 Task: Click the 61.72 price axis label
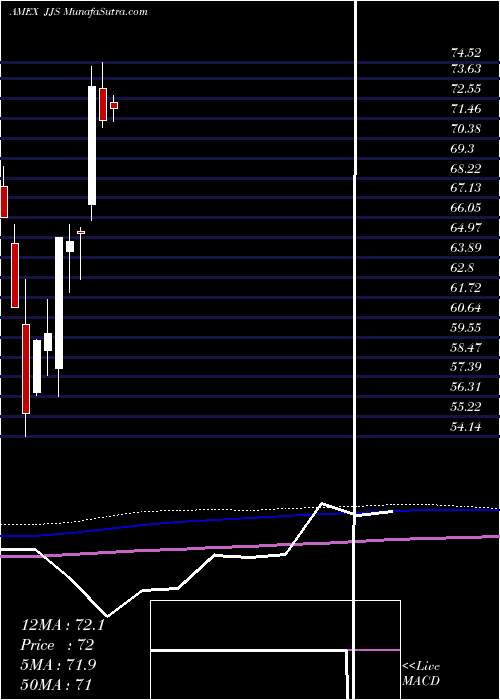(x=466, y=288)
